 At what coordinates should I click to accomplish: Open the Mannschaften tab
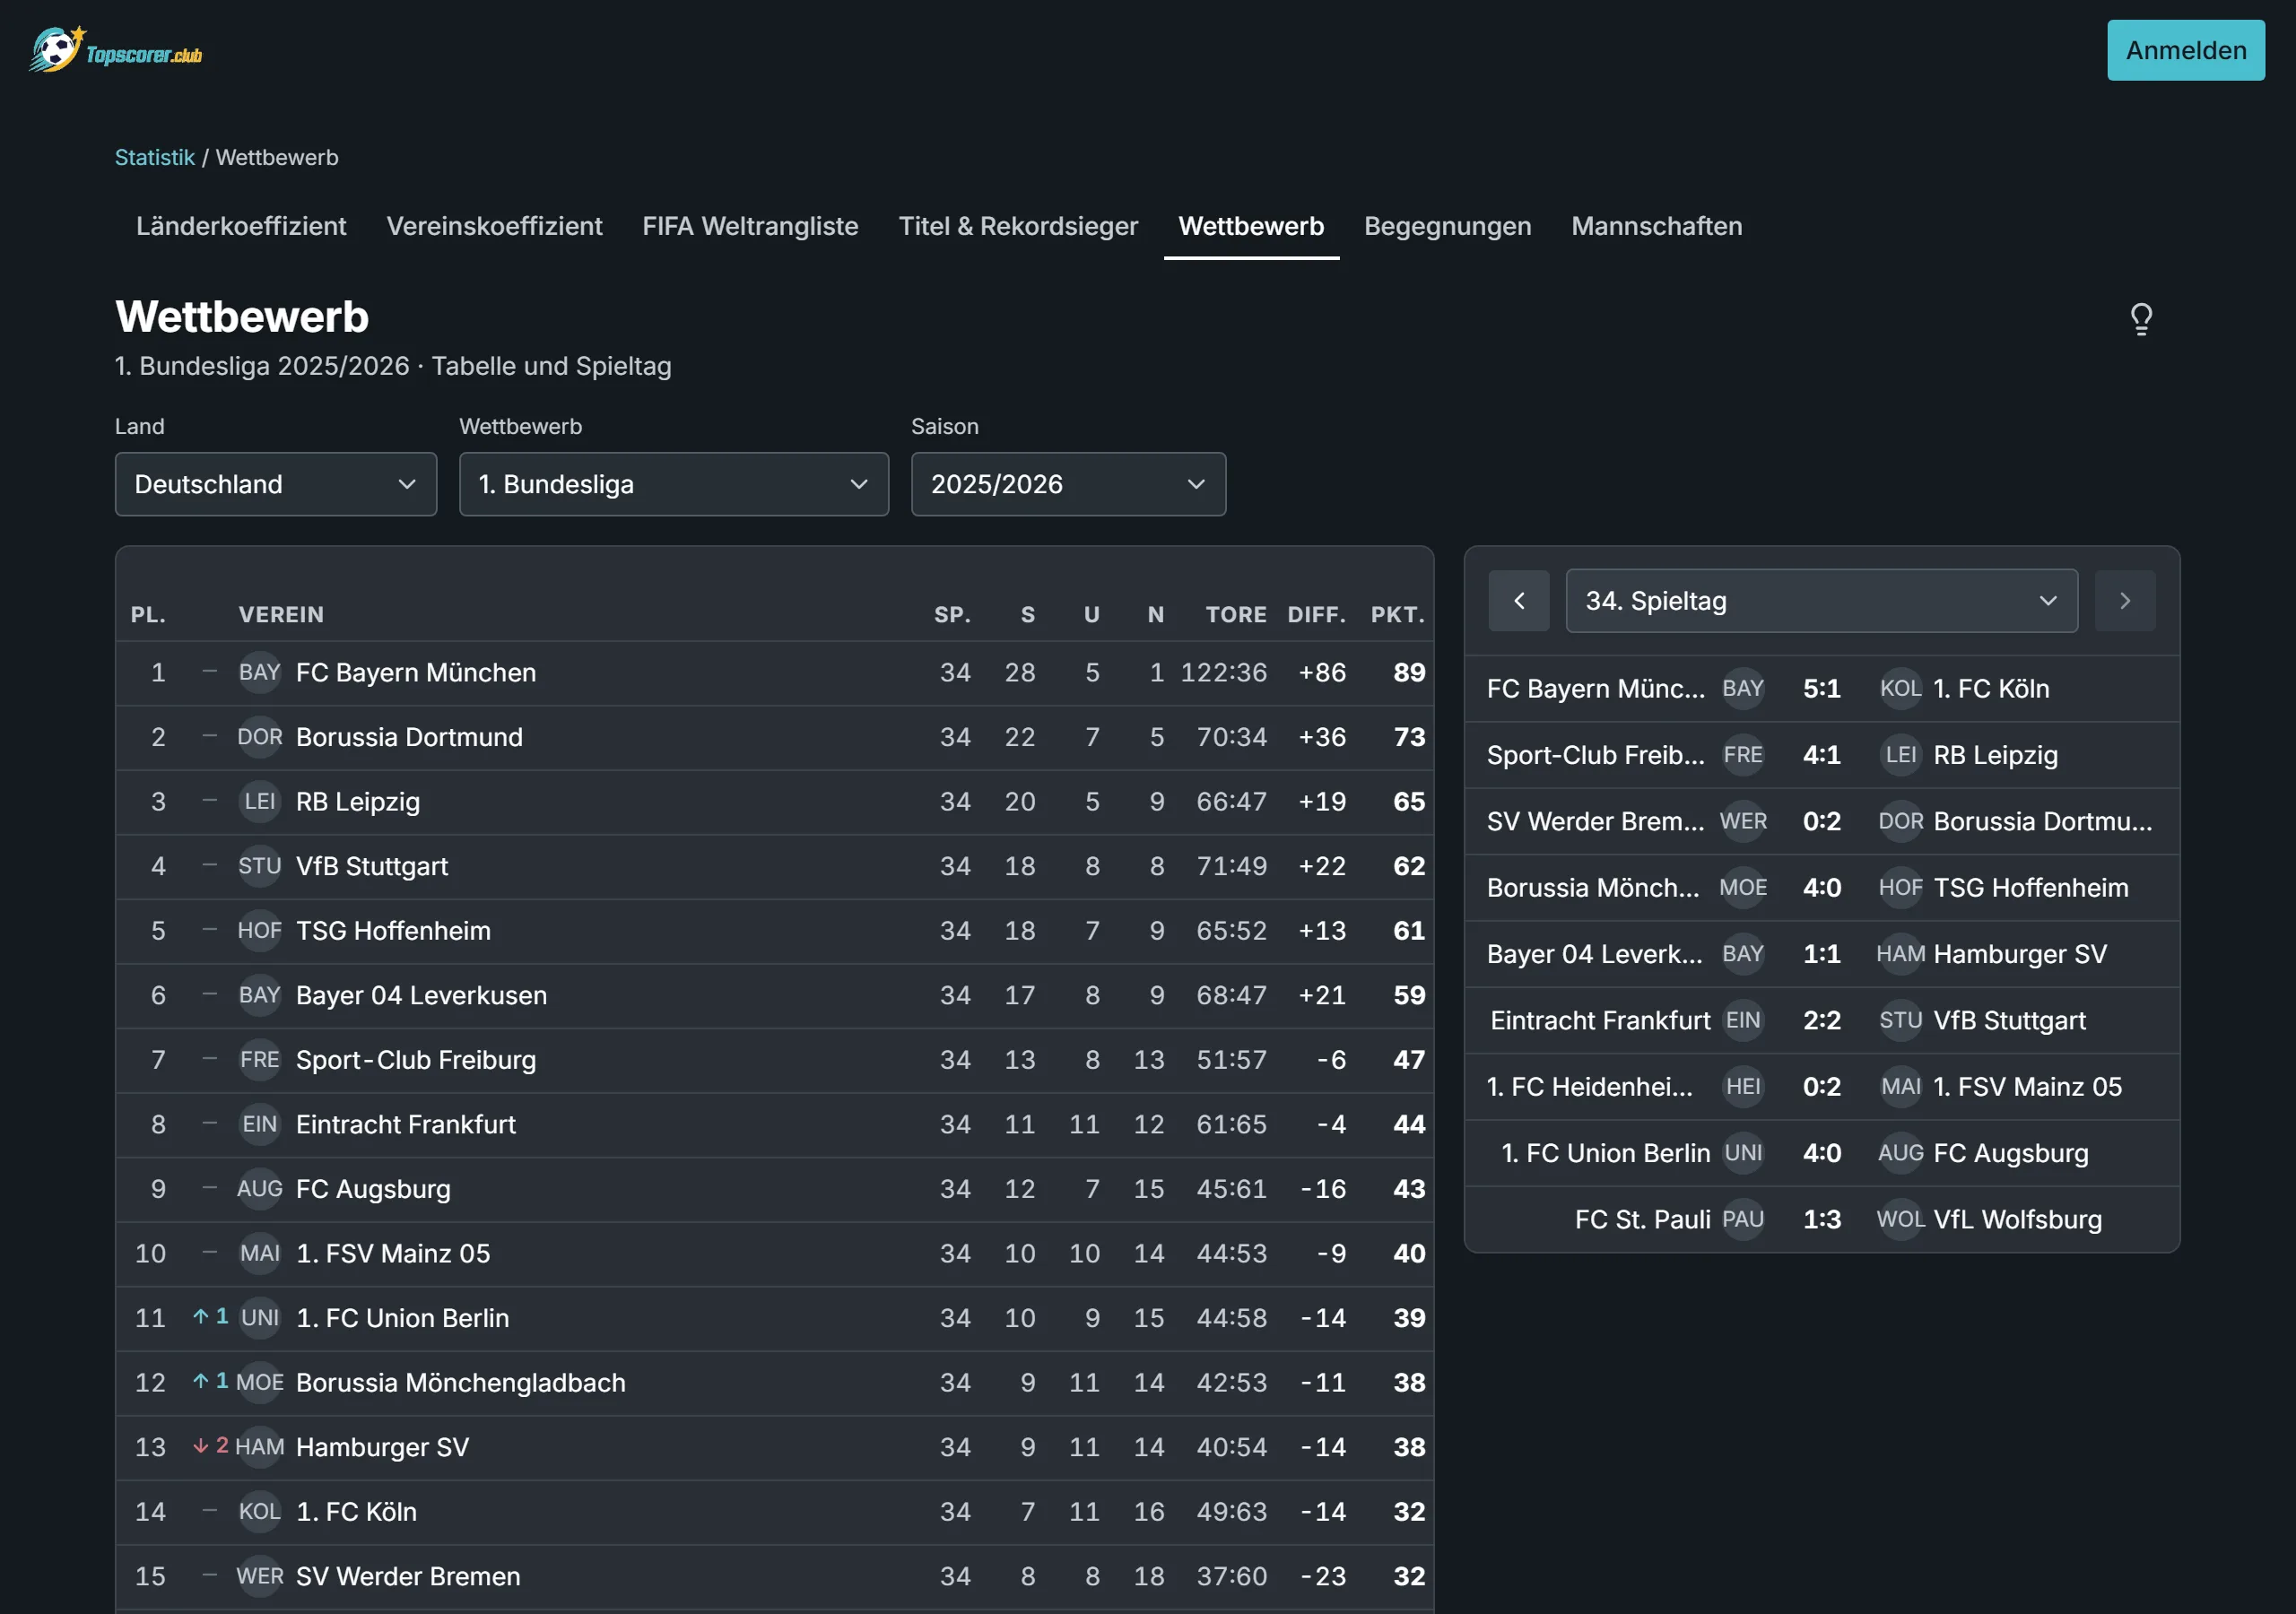(1656, 226)
